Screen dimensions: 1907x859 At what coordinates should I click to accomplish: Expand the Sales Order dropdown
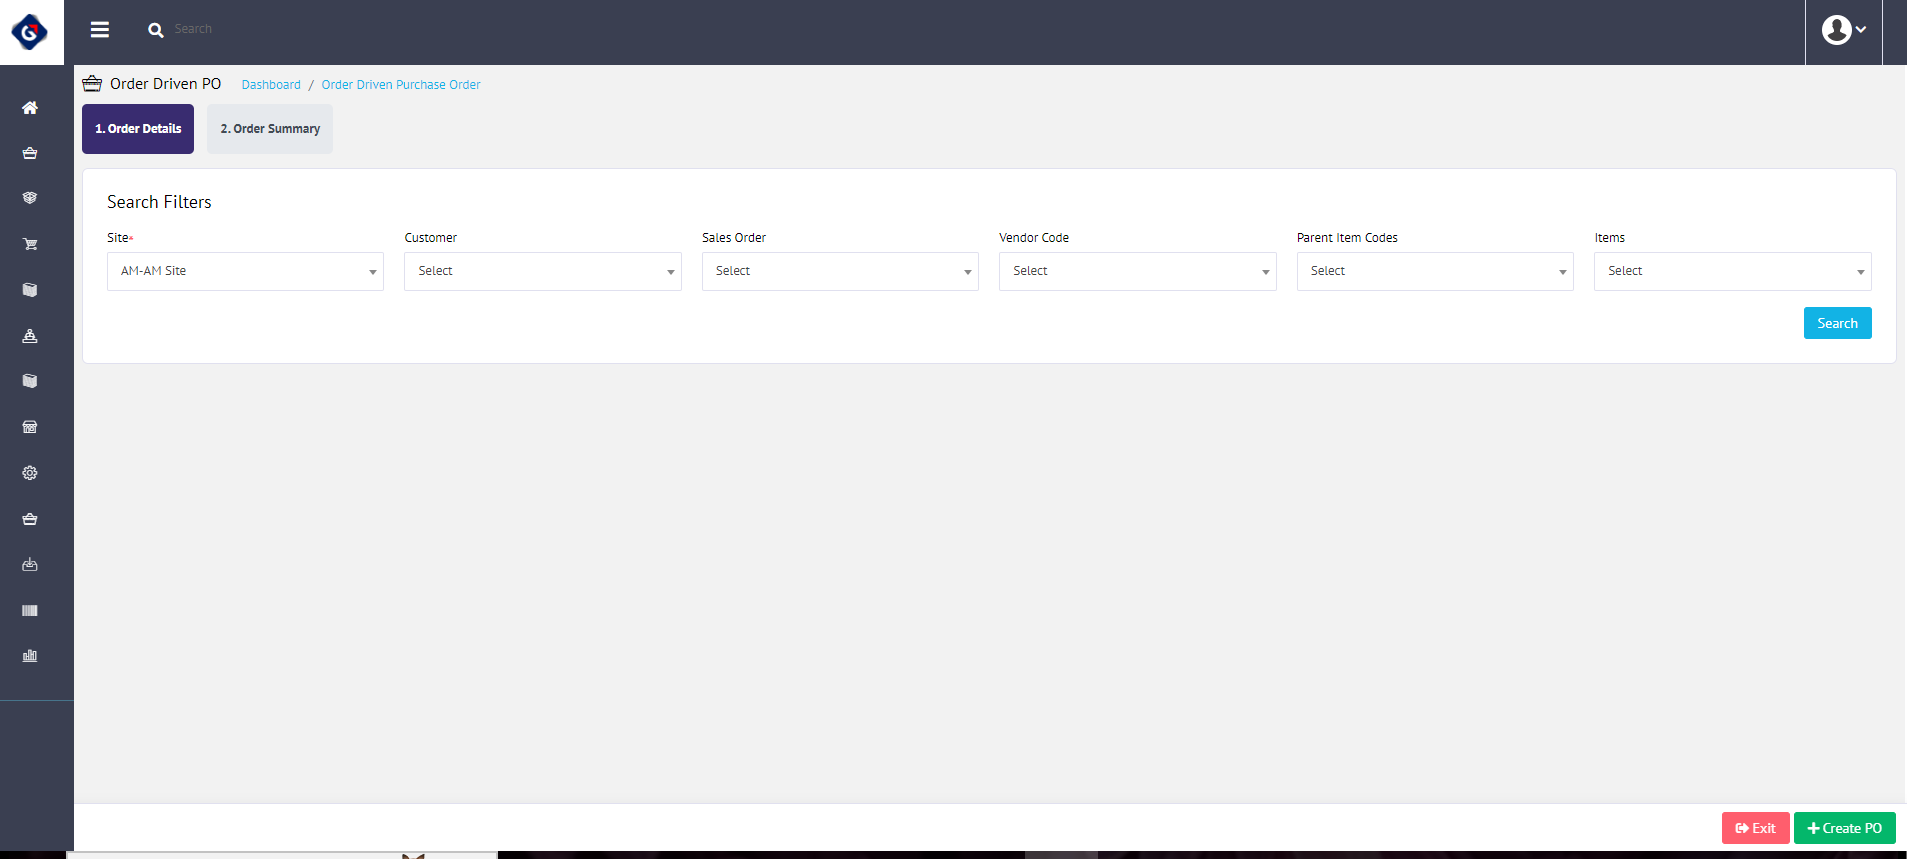tap(840, 271)
